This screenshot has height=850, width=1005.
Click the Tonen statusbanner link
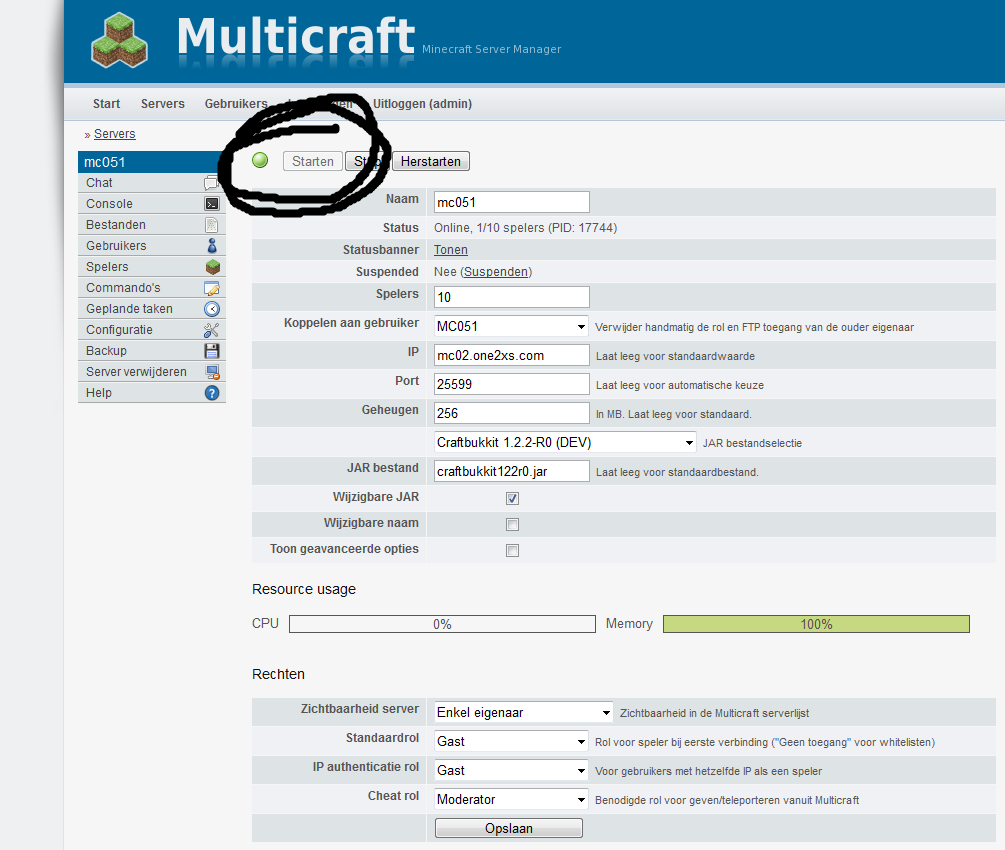click(451, 250)
